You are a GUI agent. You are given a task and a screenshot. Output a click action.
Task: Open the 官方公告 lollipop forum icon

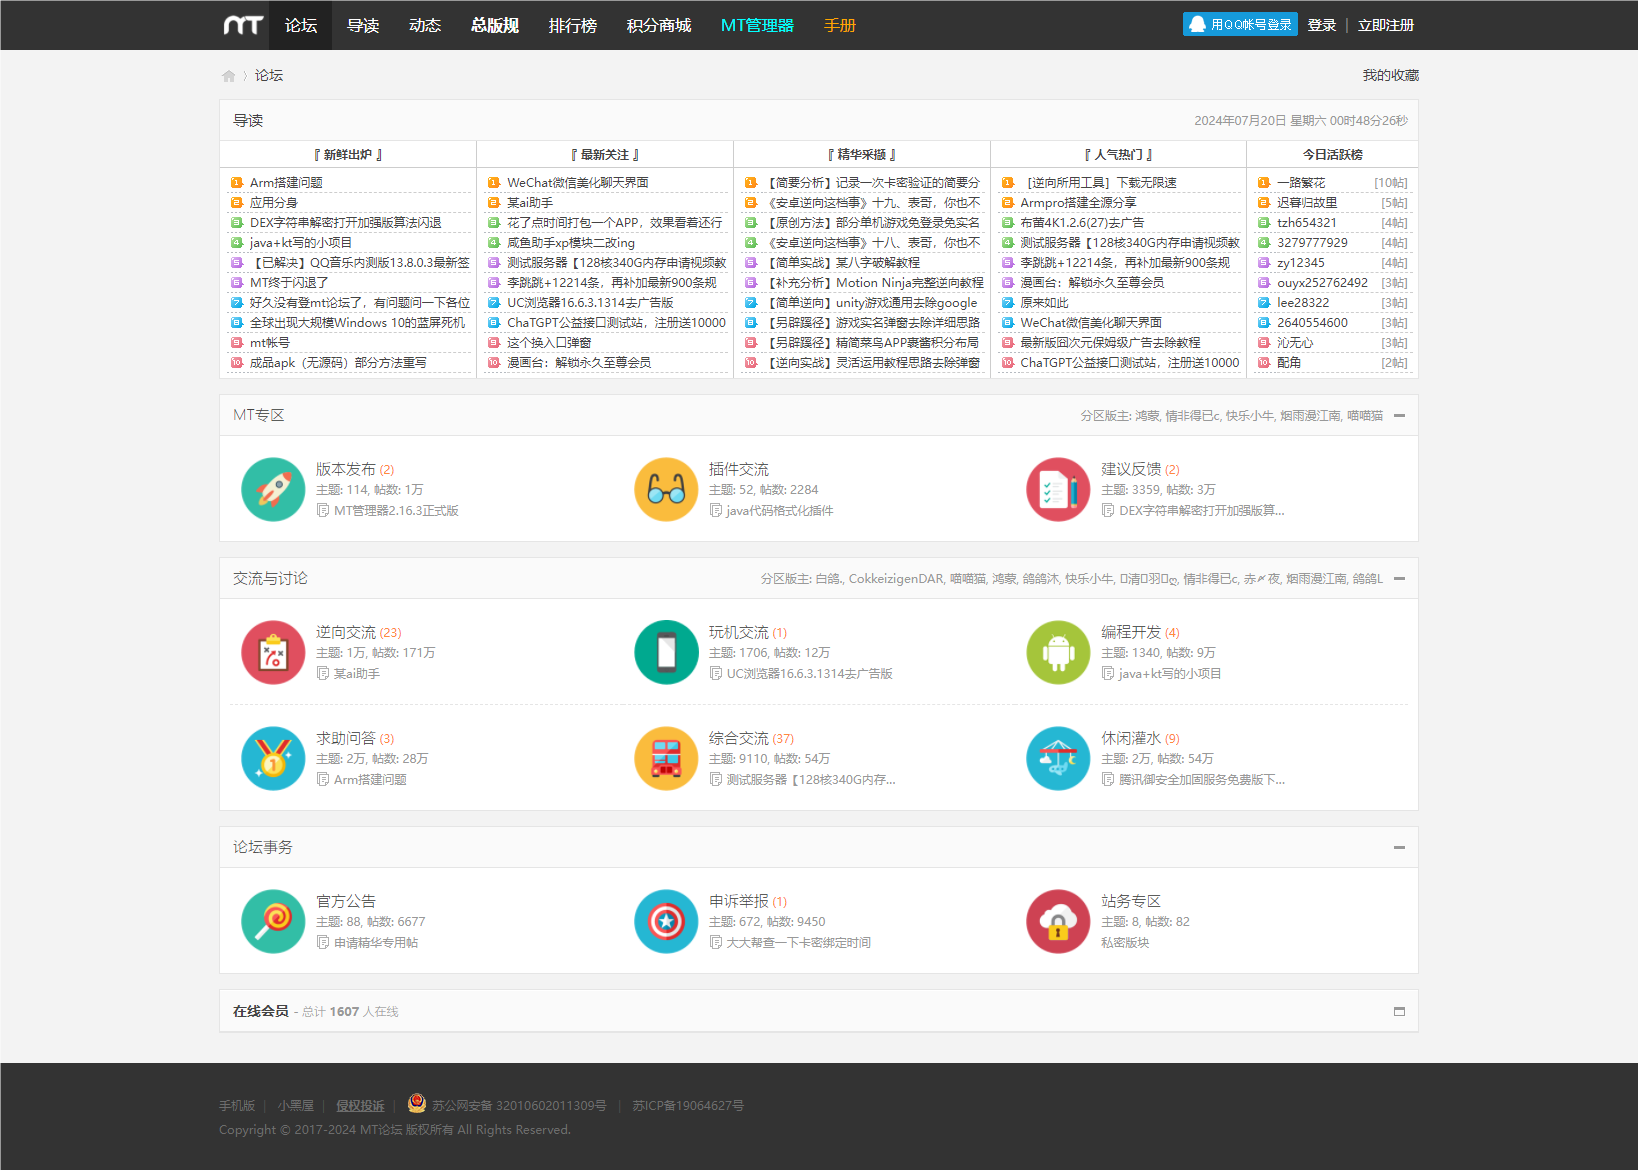[x=273, y=921]
